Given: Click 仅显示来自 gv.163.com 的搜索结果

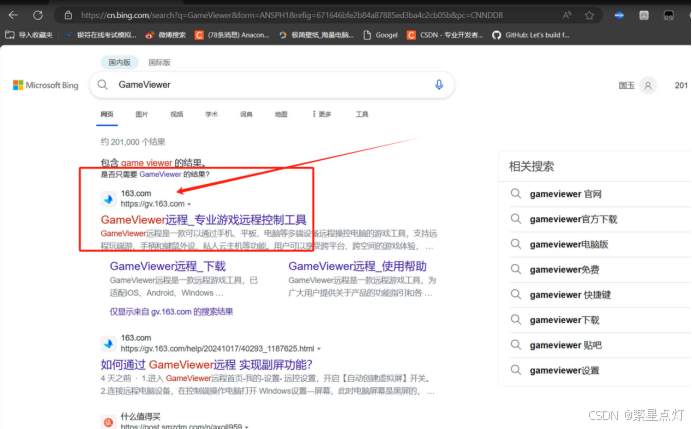Looking at the screenshot, I should [171, 312].
